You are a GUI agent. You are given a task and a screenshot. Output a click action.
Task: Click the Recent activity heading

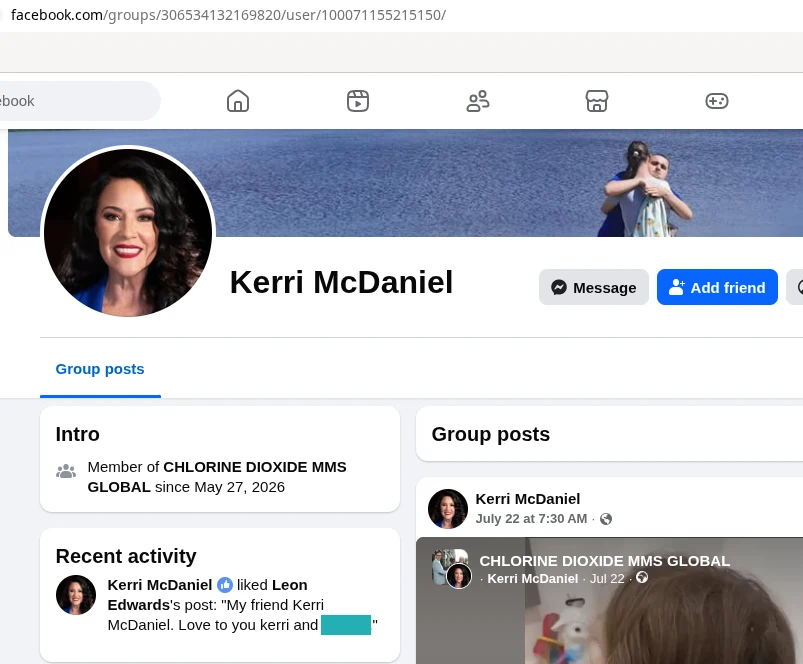(x=126, y=556)
